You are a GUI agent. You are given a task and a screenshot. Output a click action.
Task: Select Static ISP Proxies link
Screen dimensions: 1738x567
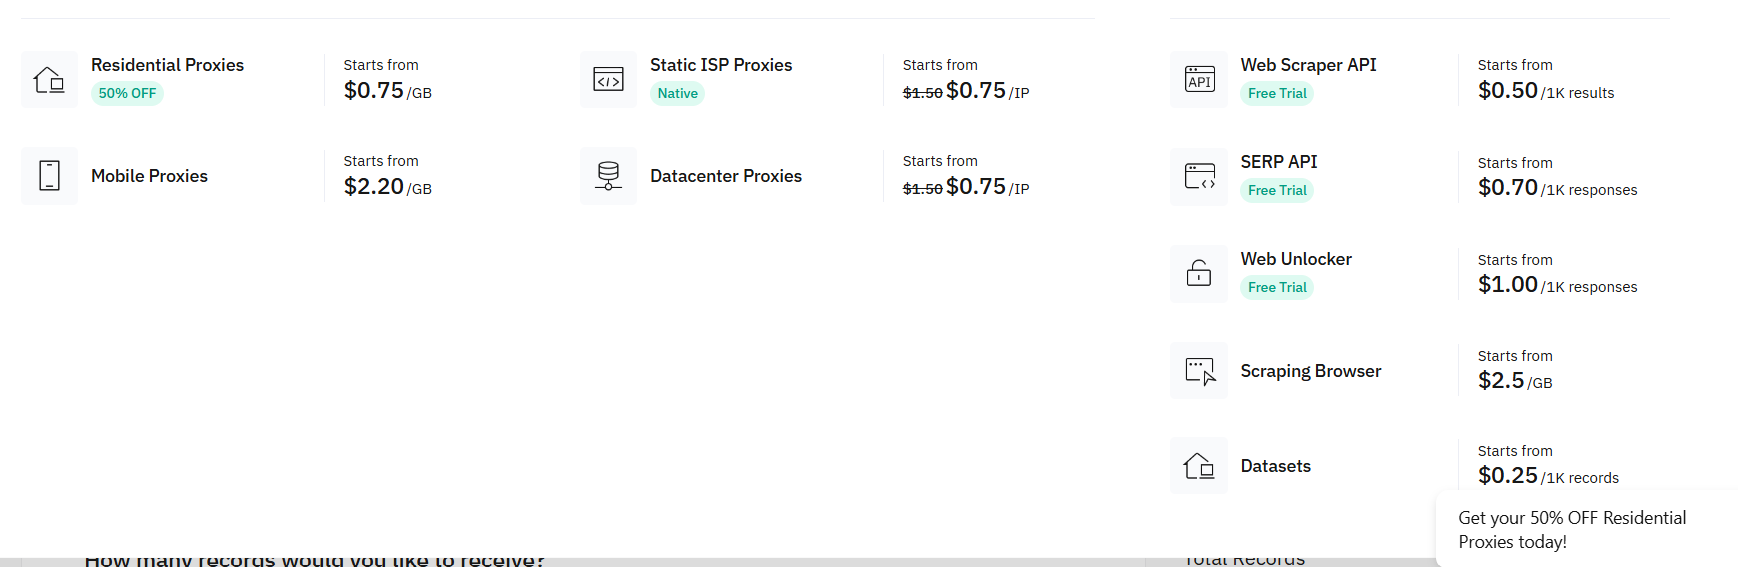(x=721, y=65)
